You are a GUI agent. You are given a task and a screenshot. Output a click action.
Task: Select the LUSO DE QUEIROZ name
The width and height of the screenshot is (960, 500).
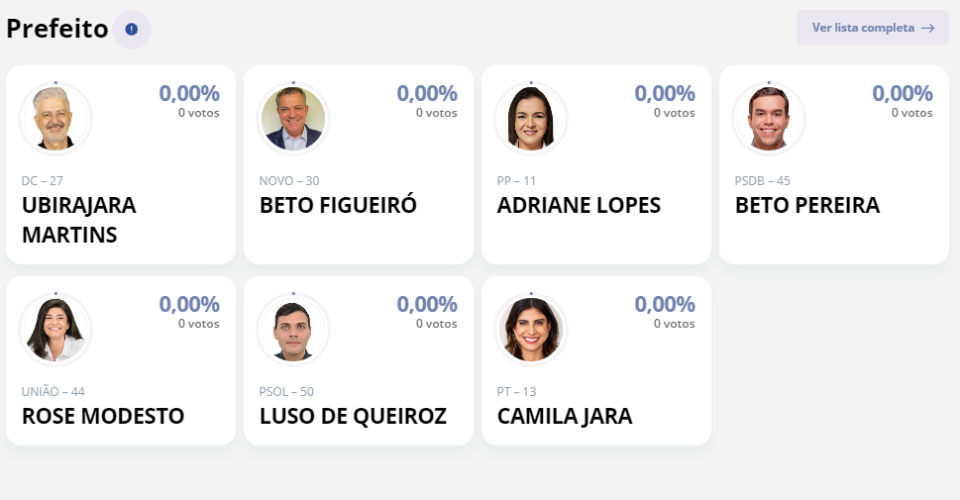coord(353,416)
